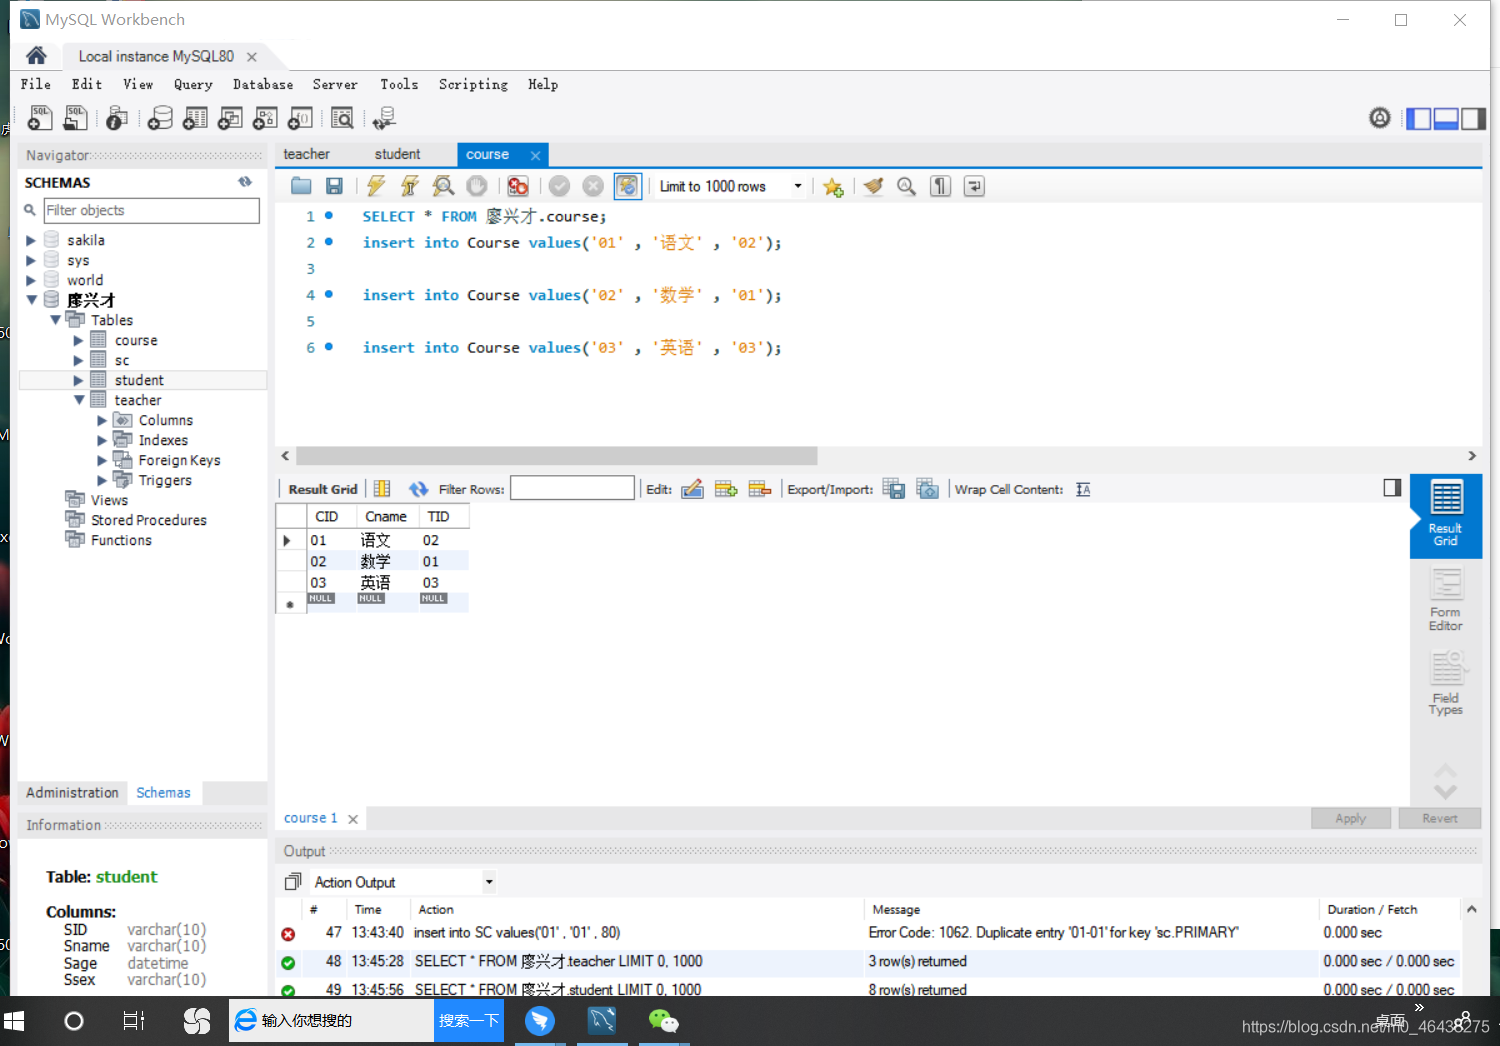Save query as snippet star icon
This screenshot has width=1500, height=1046.
pyautogui.click(x=833, y=187)
